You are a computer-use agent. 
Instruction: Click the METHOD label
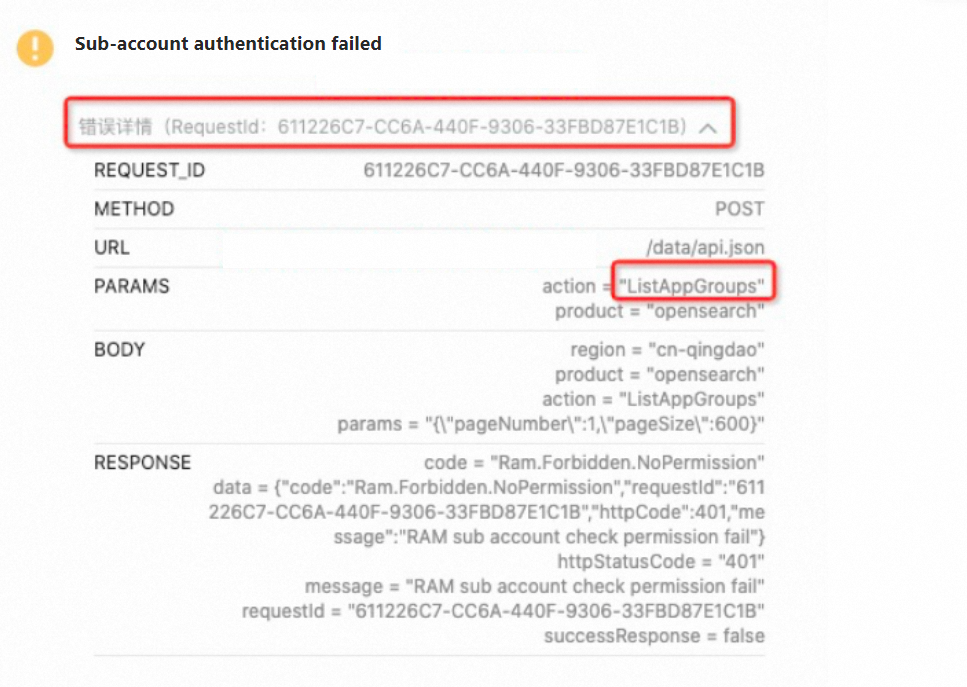tap(134, 209)
